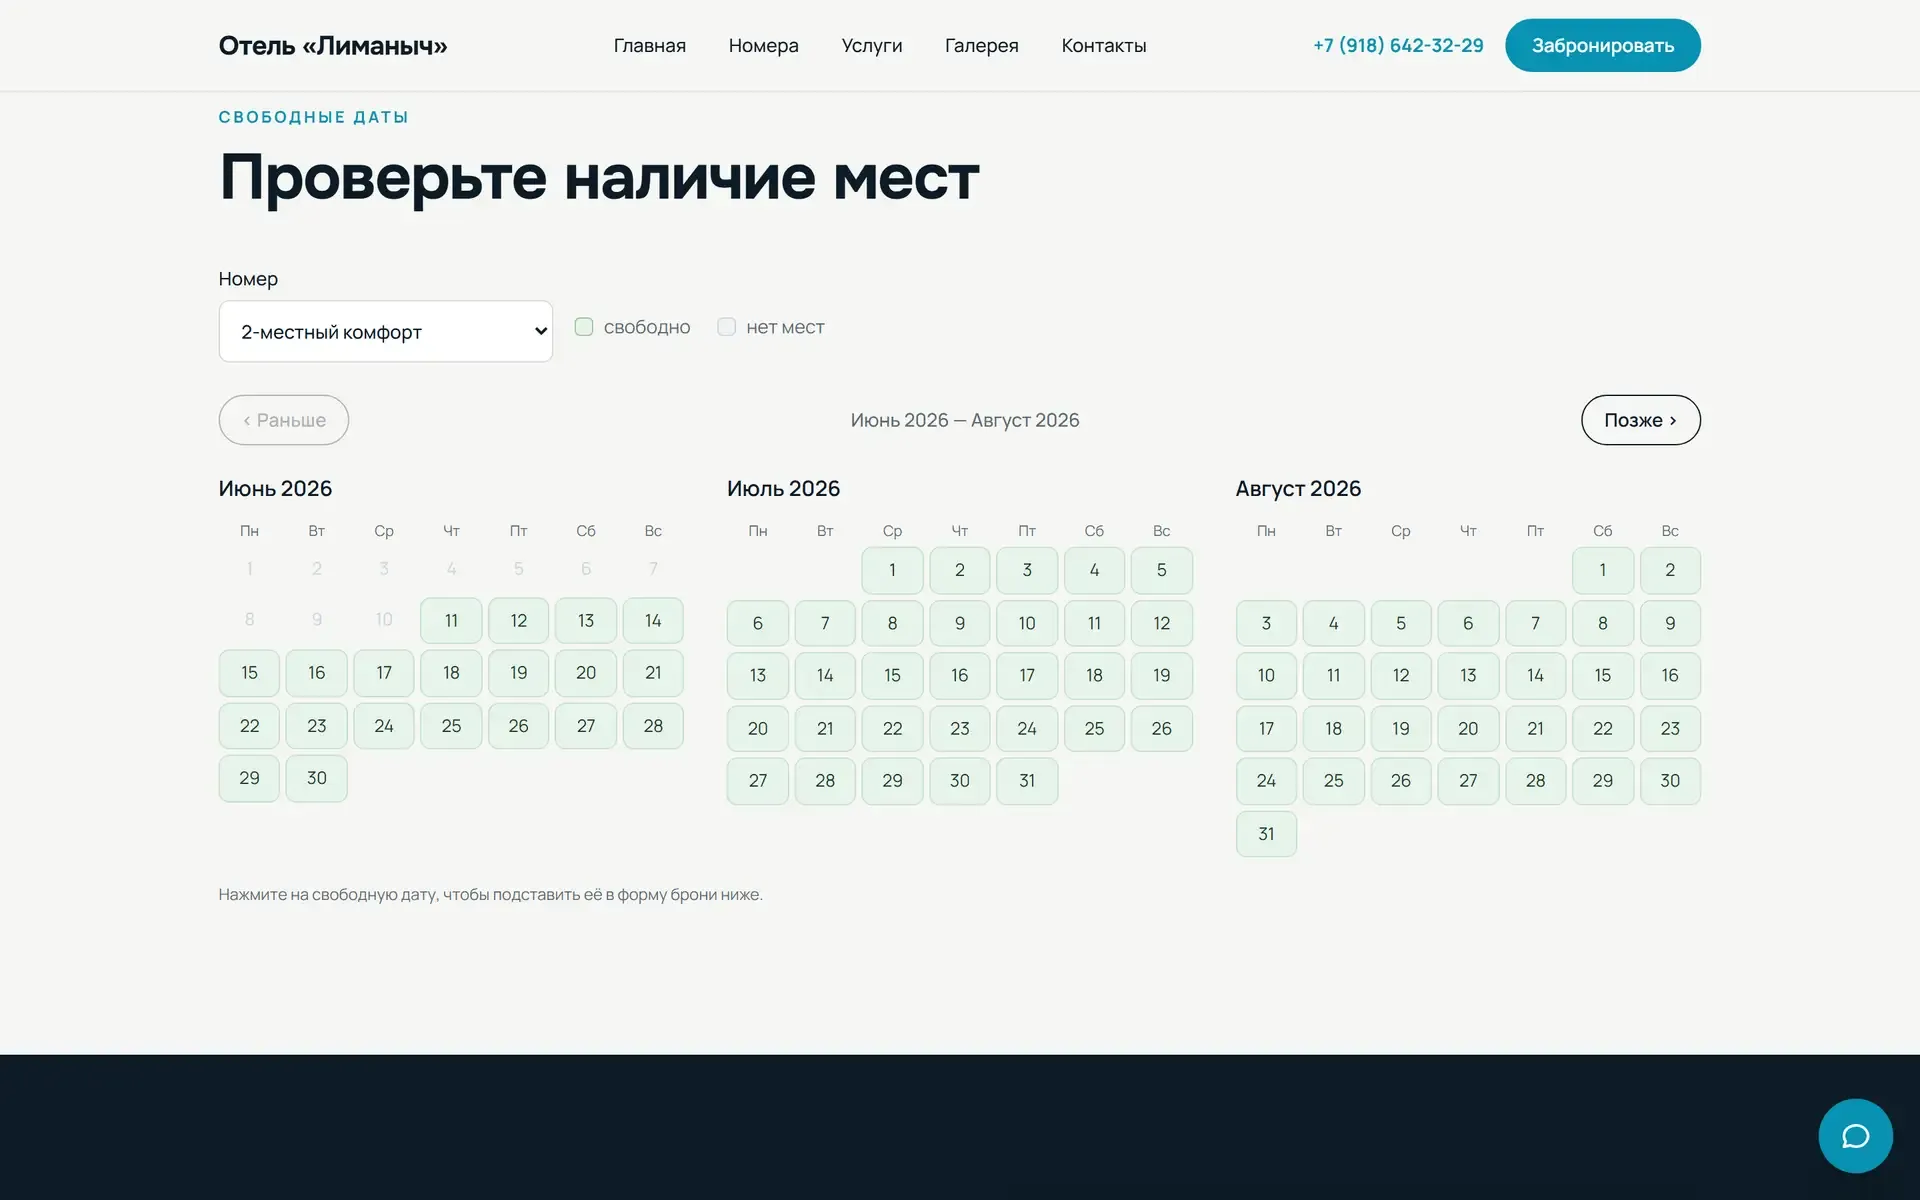Select August 1 in Август 2026
This screenshot has width=1920, height=1200.
[x=1602, y=570]
